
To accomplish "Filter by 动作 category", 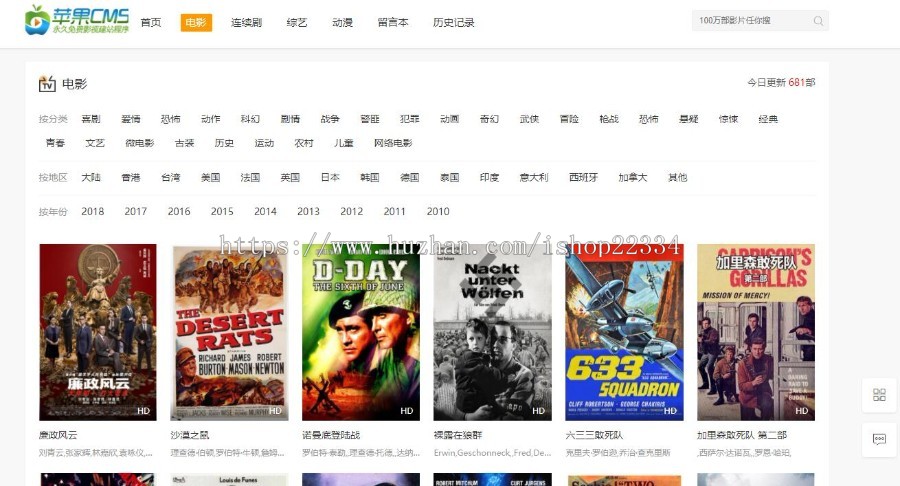I will point(211,119).
